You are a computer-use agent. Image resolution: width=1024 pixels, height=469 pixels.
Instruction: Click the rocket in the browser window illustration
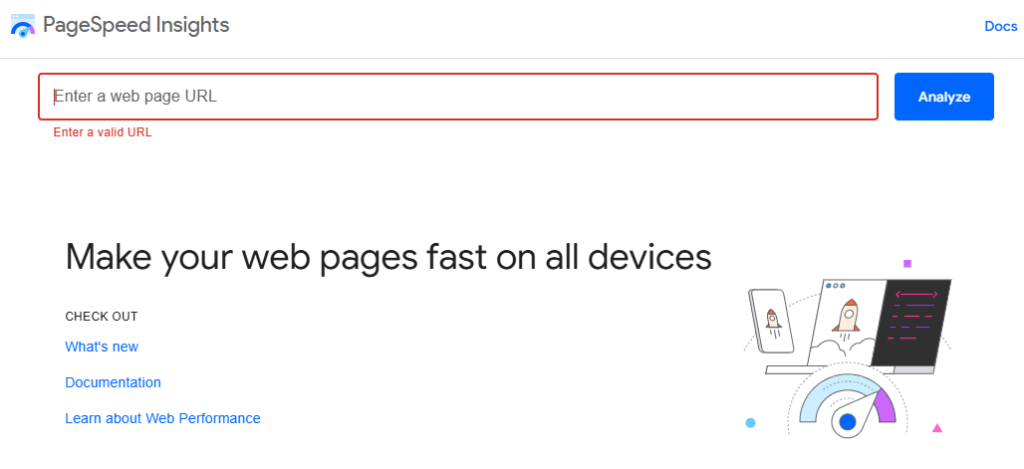[846, 315]
